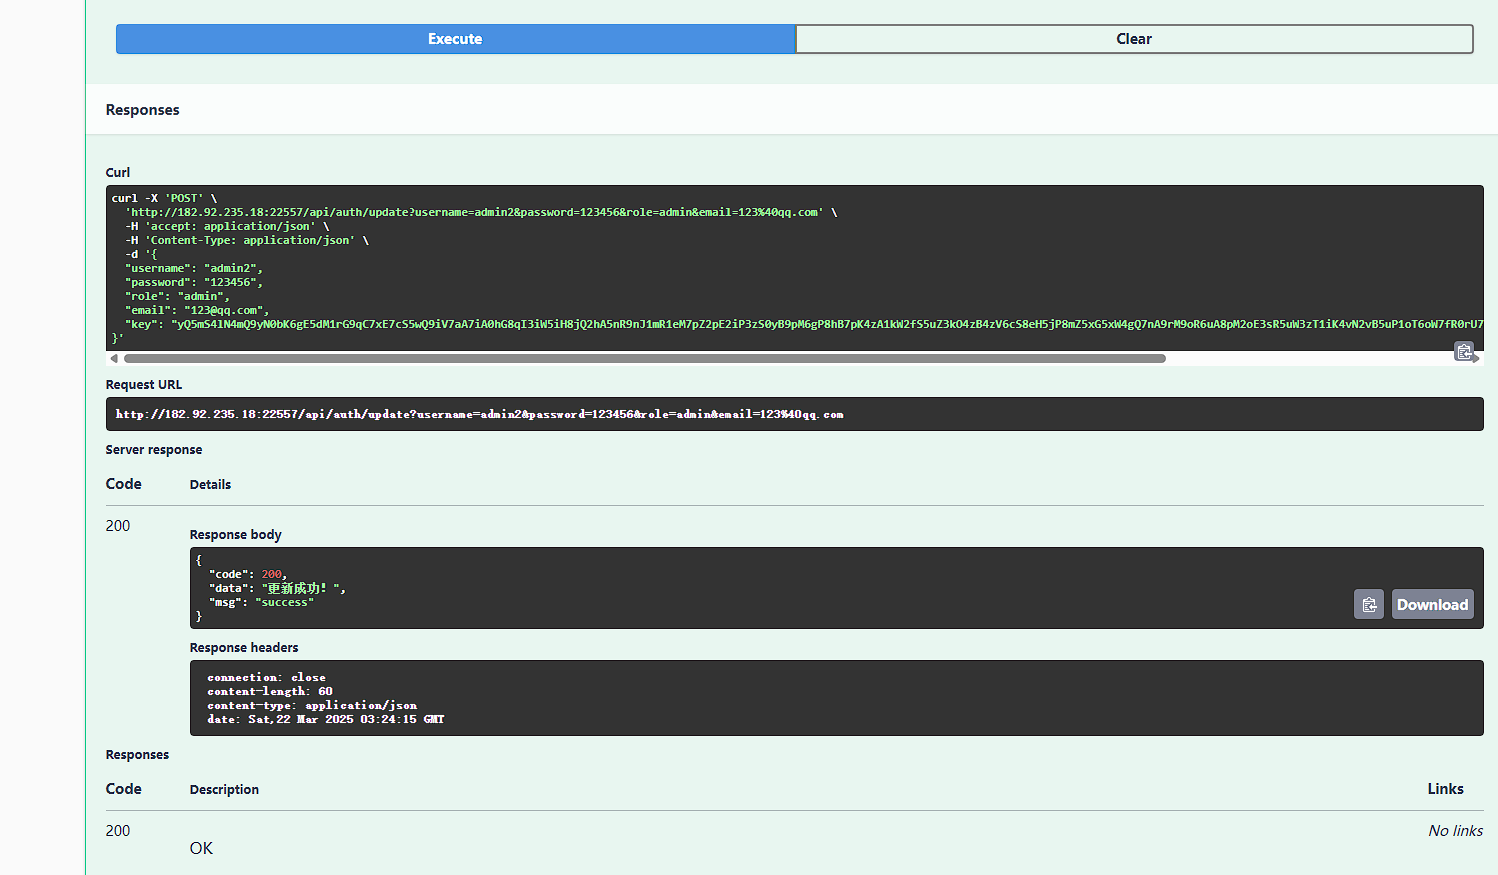The image size is (1498, 875).
Task: Download the response body
Action: [x=1432, y=604]
